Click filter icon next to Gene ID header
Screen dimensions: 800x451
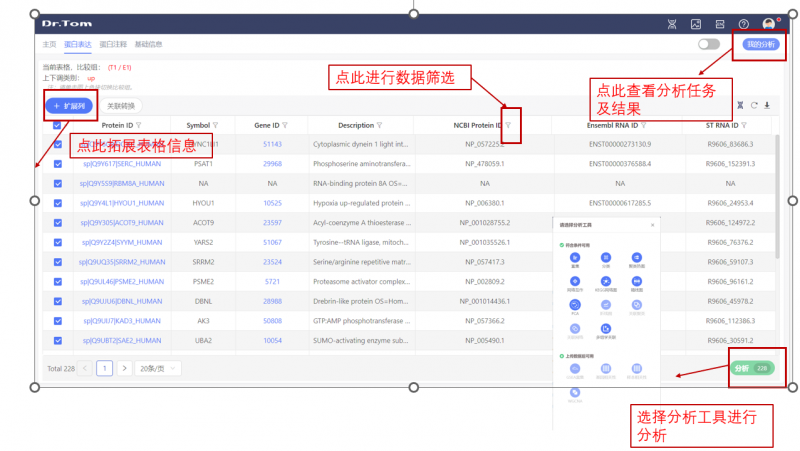coord(285,125)
